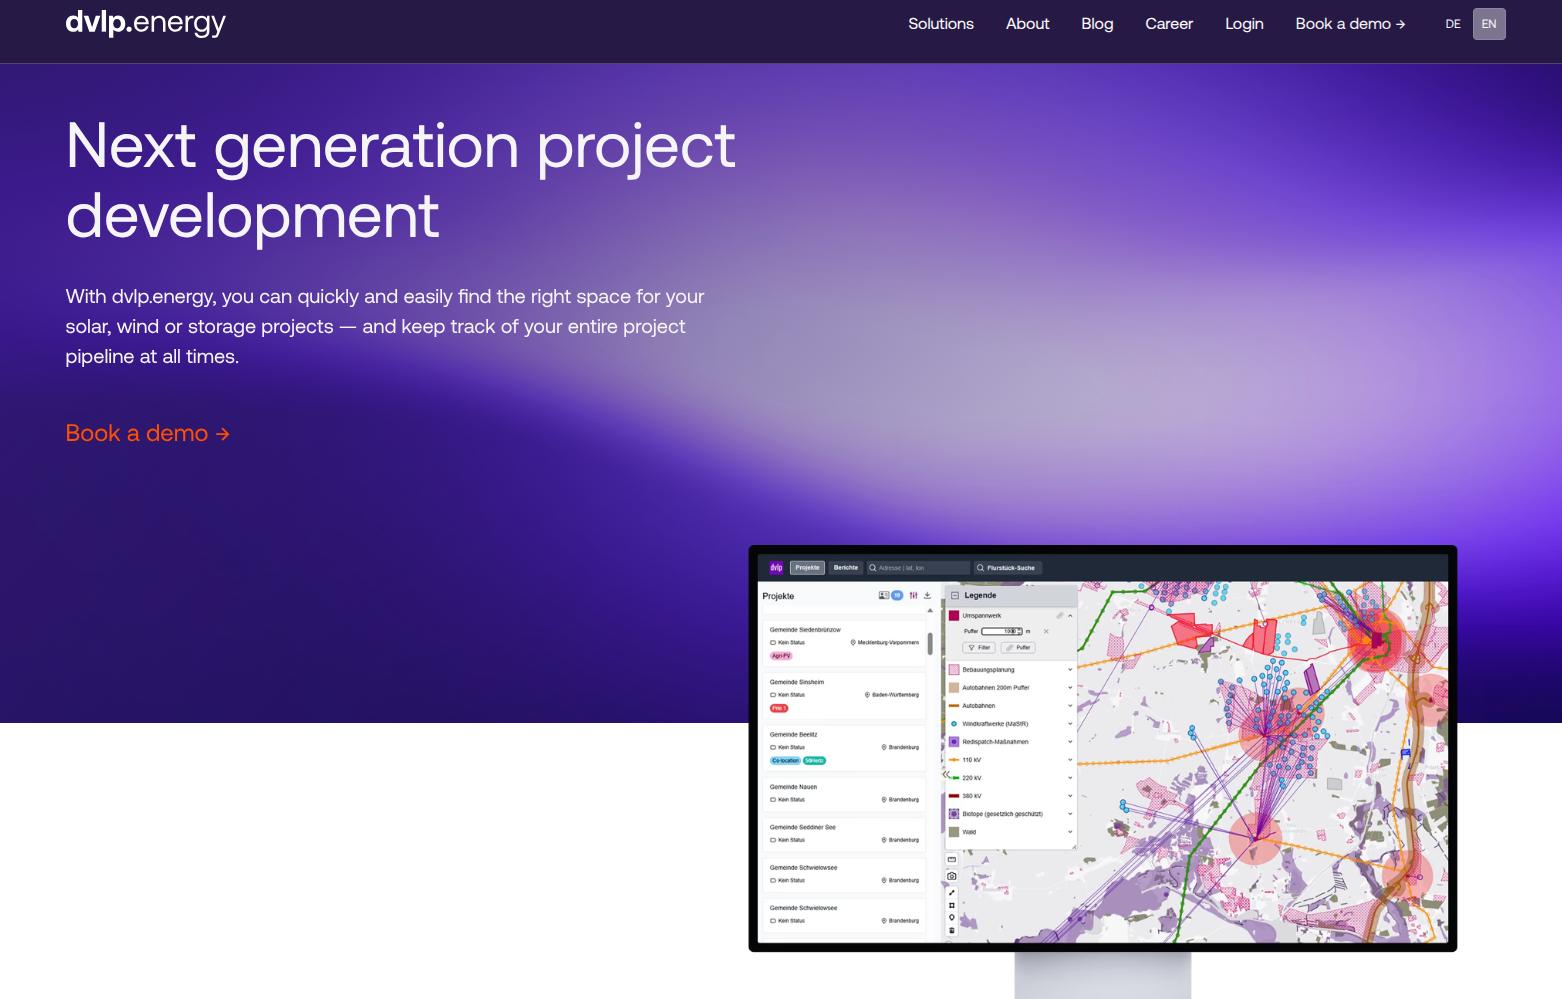This screenshot has width=1562, height=999.
Task: Switch site language to DE
Action: 1453,24
